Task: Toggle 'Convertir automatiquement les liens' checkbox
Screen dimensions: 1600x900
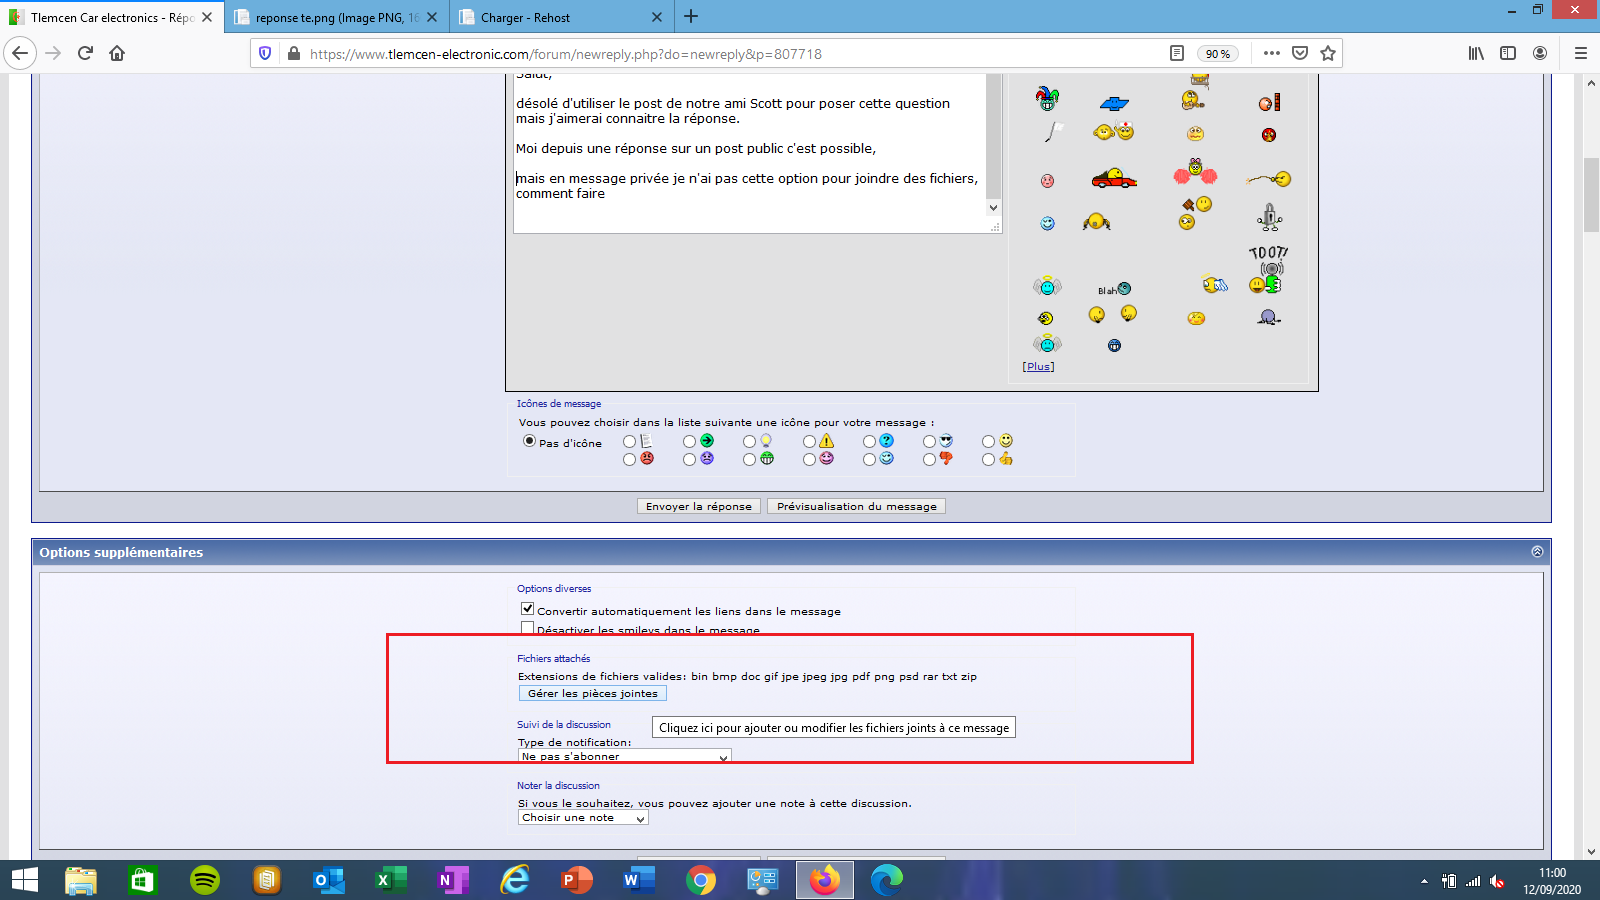Action: coord(527,609)
